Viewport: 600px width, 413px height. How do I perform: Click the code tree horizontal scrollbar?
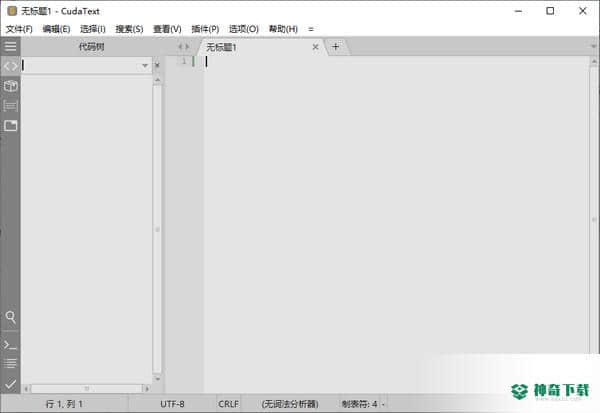tap(87, 389)
